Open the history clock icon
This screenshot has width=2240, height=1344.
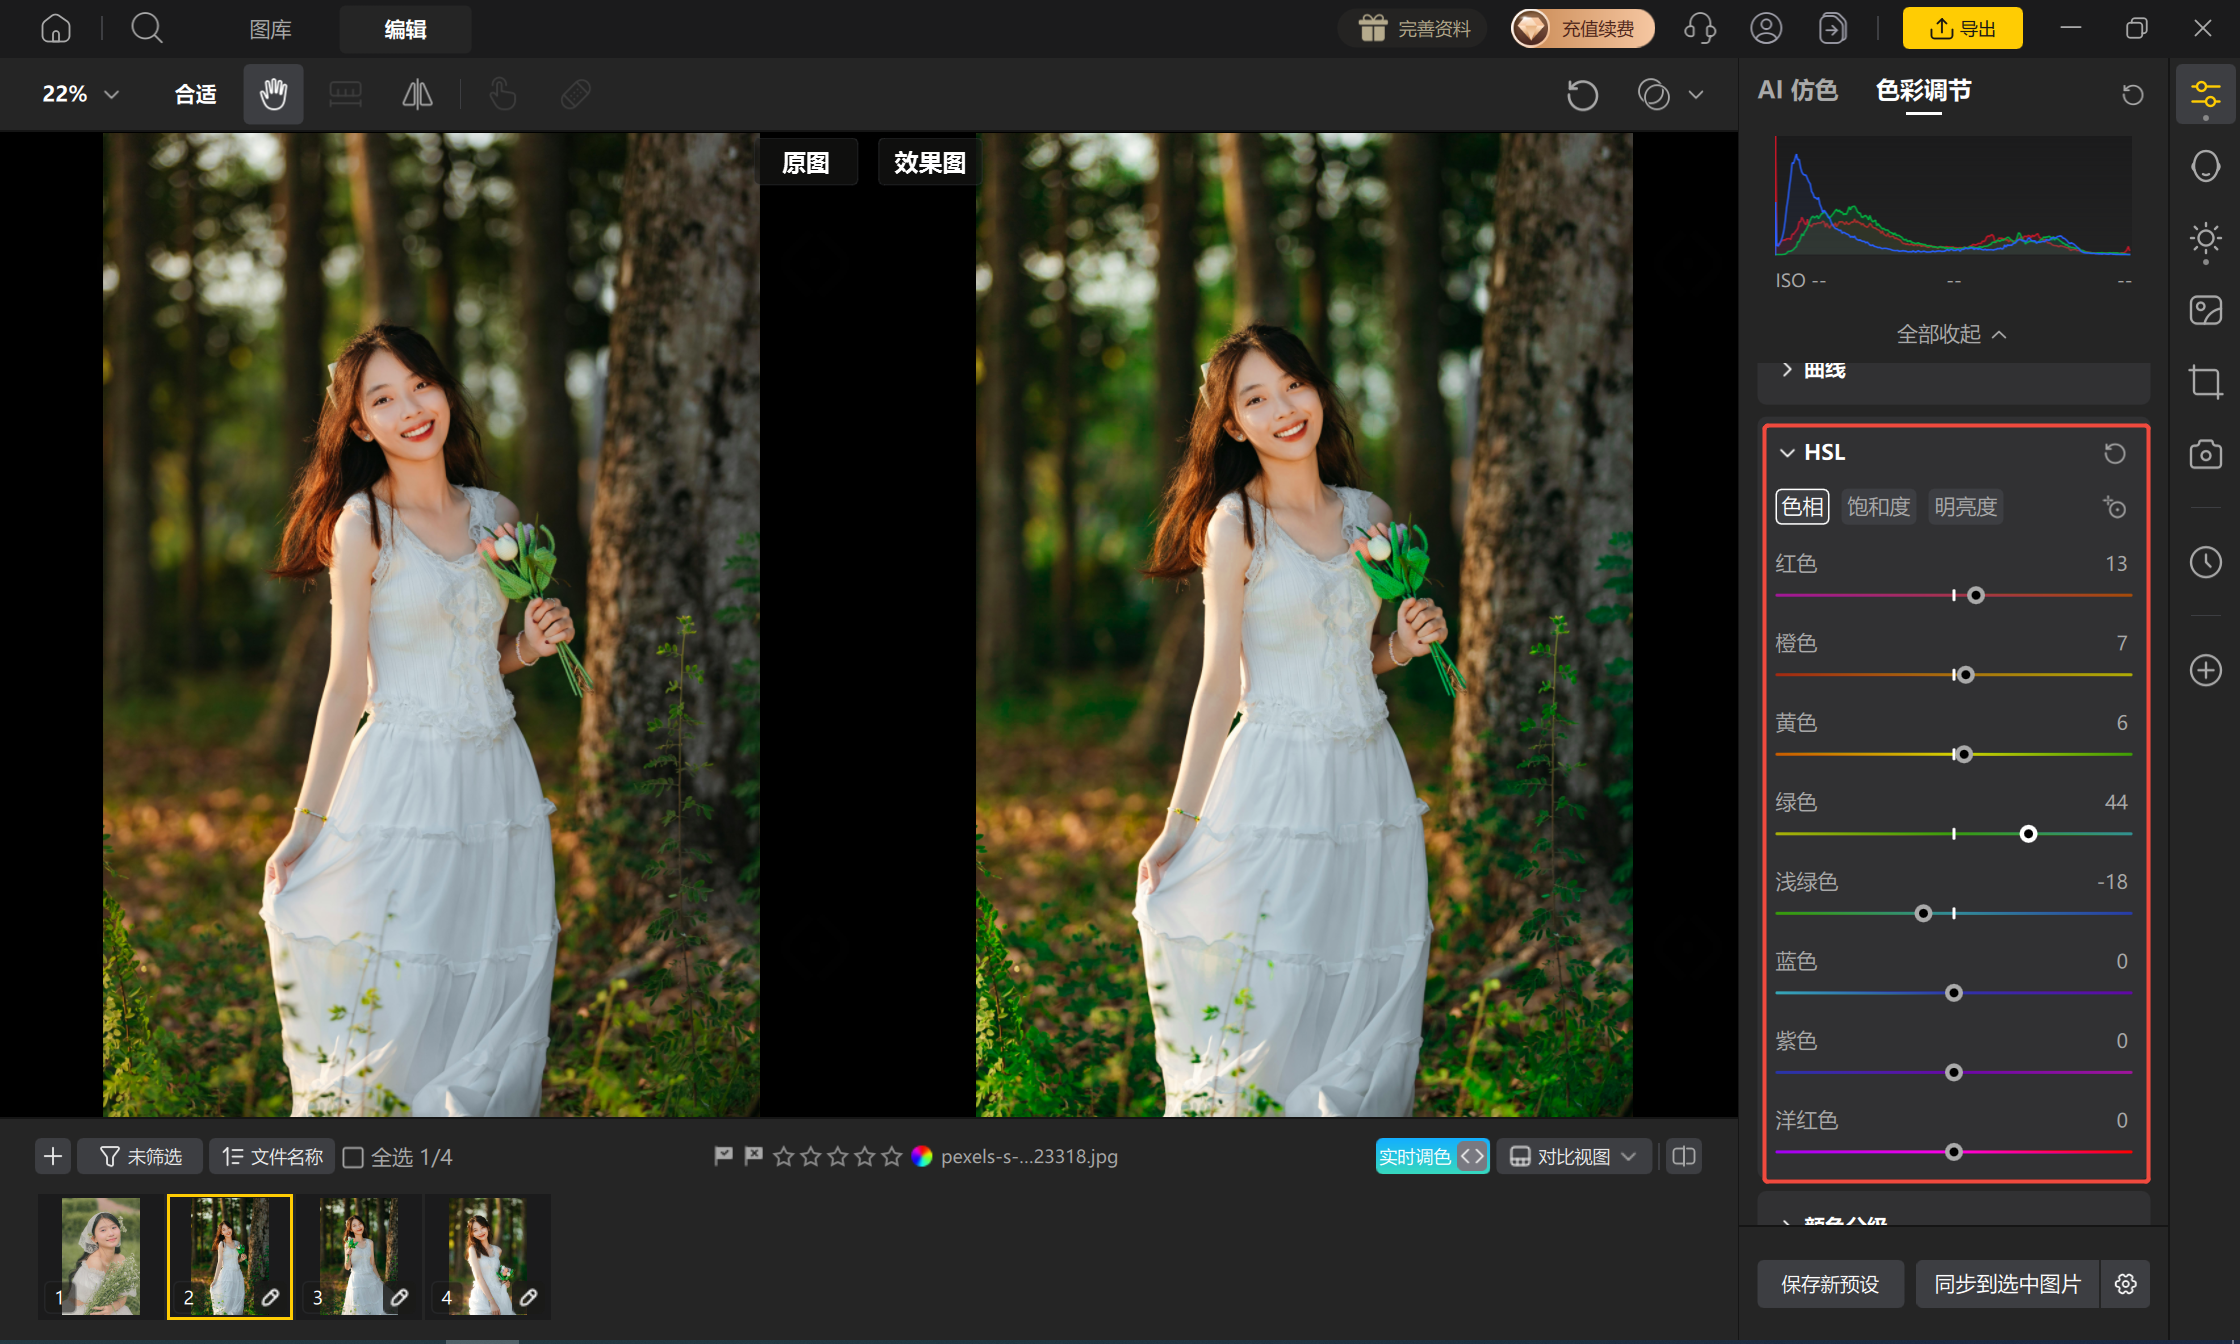(2205, 562)
